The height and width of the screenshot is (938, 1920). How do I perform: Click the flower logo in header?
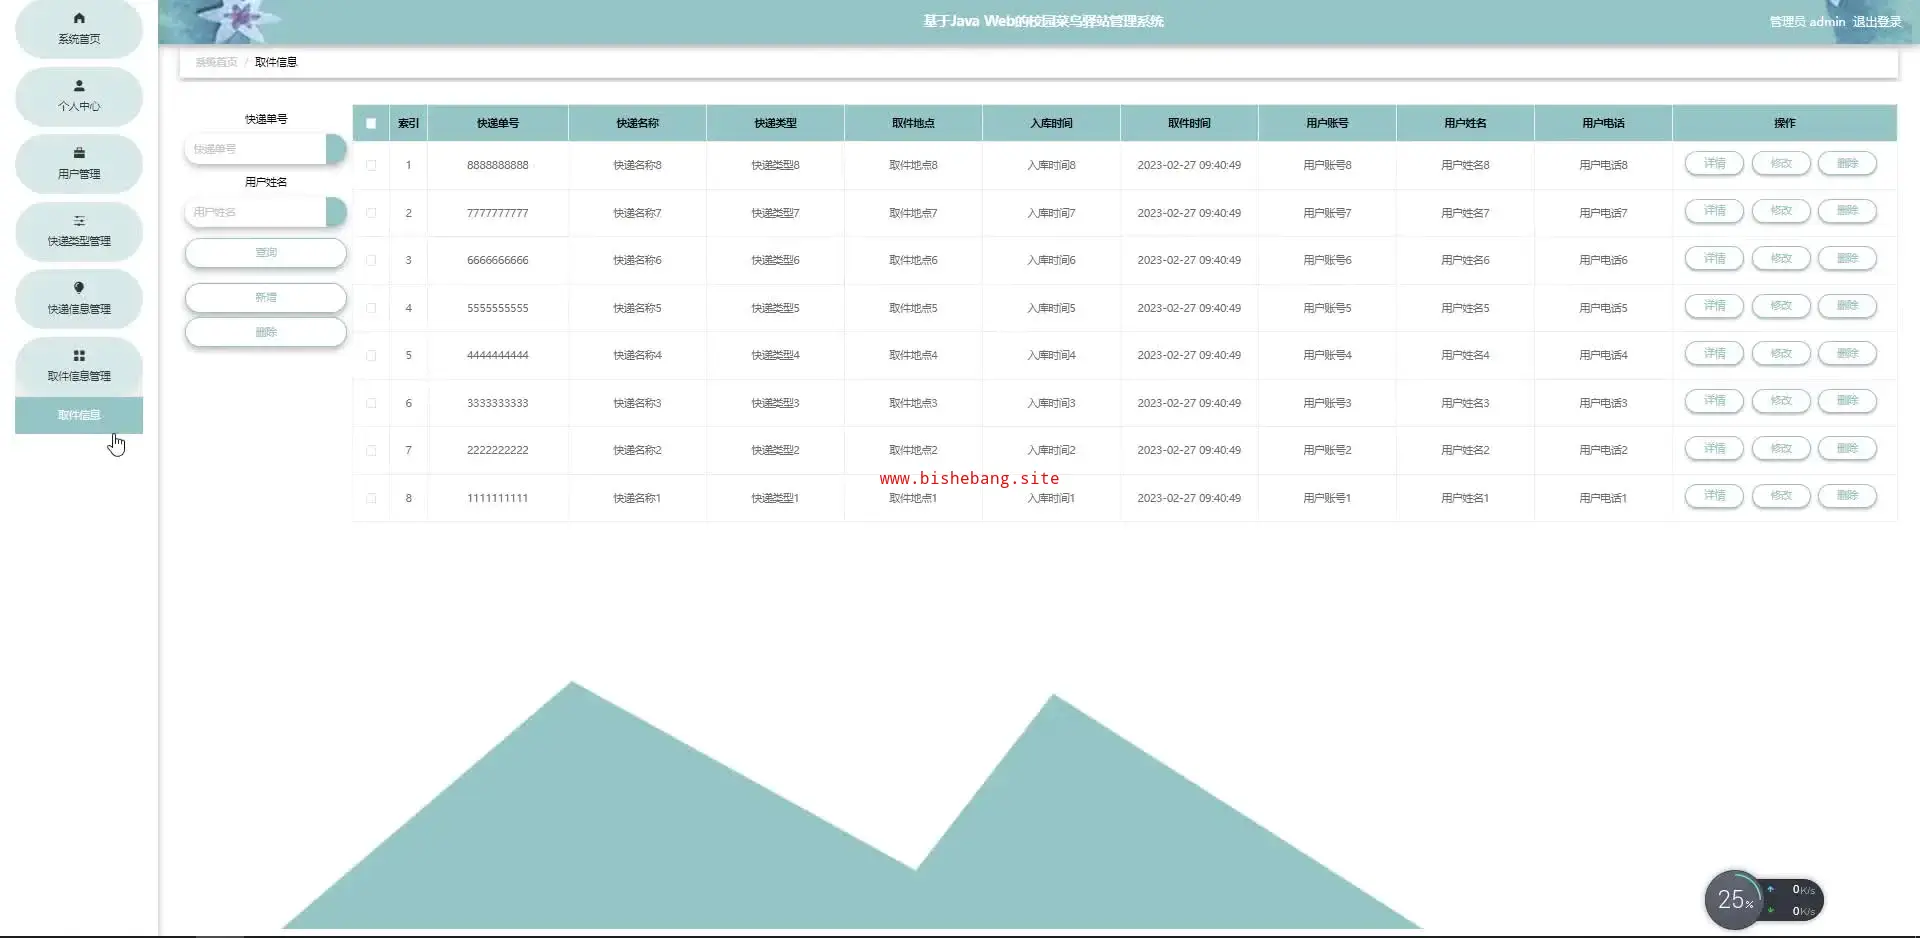coord(238,20)
